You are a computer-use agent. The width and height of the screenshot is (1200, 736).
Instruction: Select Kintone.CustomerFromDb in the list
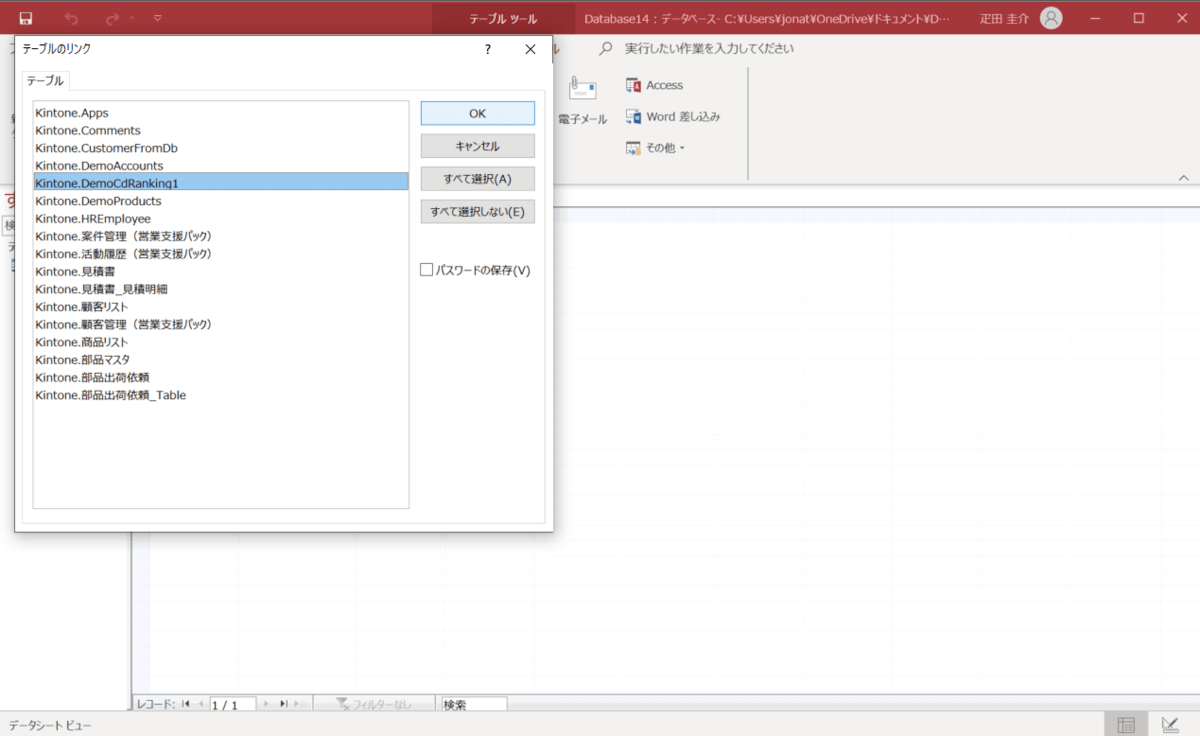point(221,148)
